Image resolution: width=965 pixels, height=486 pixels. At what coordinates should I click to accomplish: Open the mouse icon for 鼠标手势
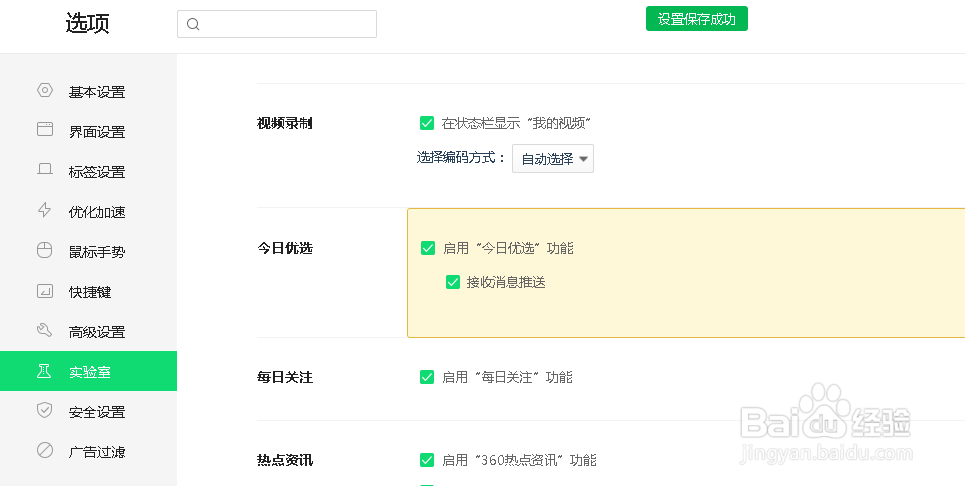(44, 250)
